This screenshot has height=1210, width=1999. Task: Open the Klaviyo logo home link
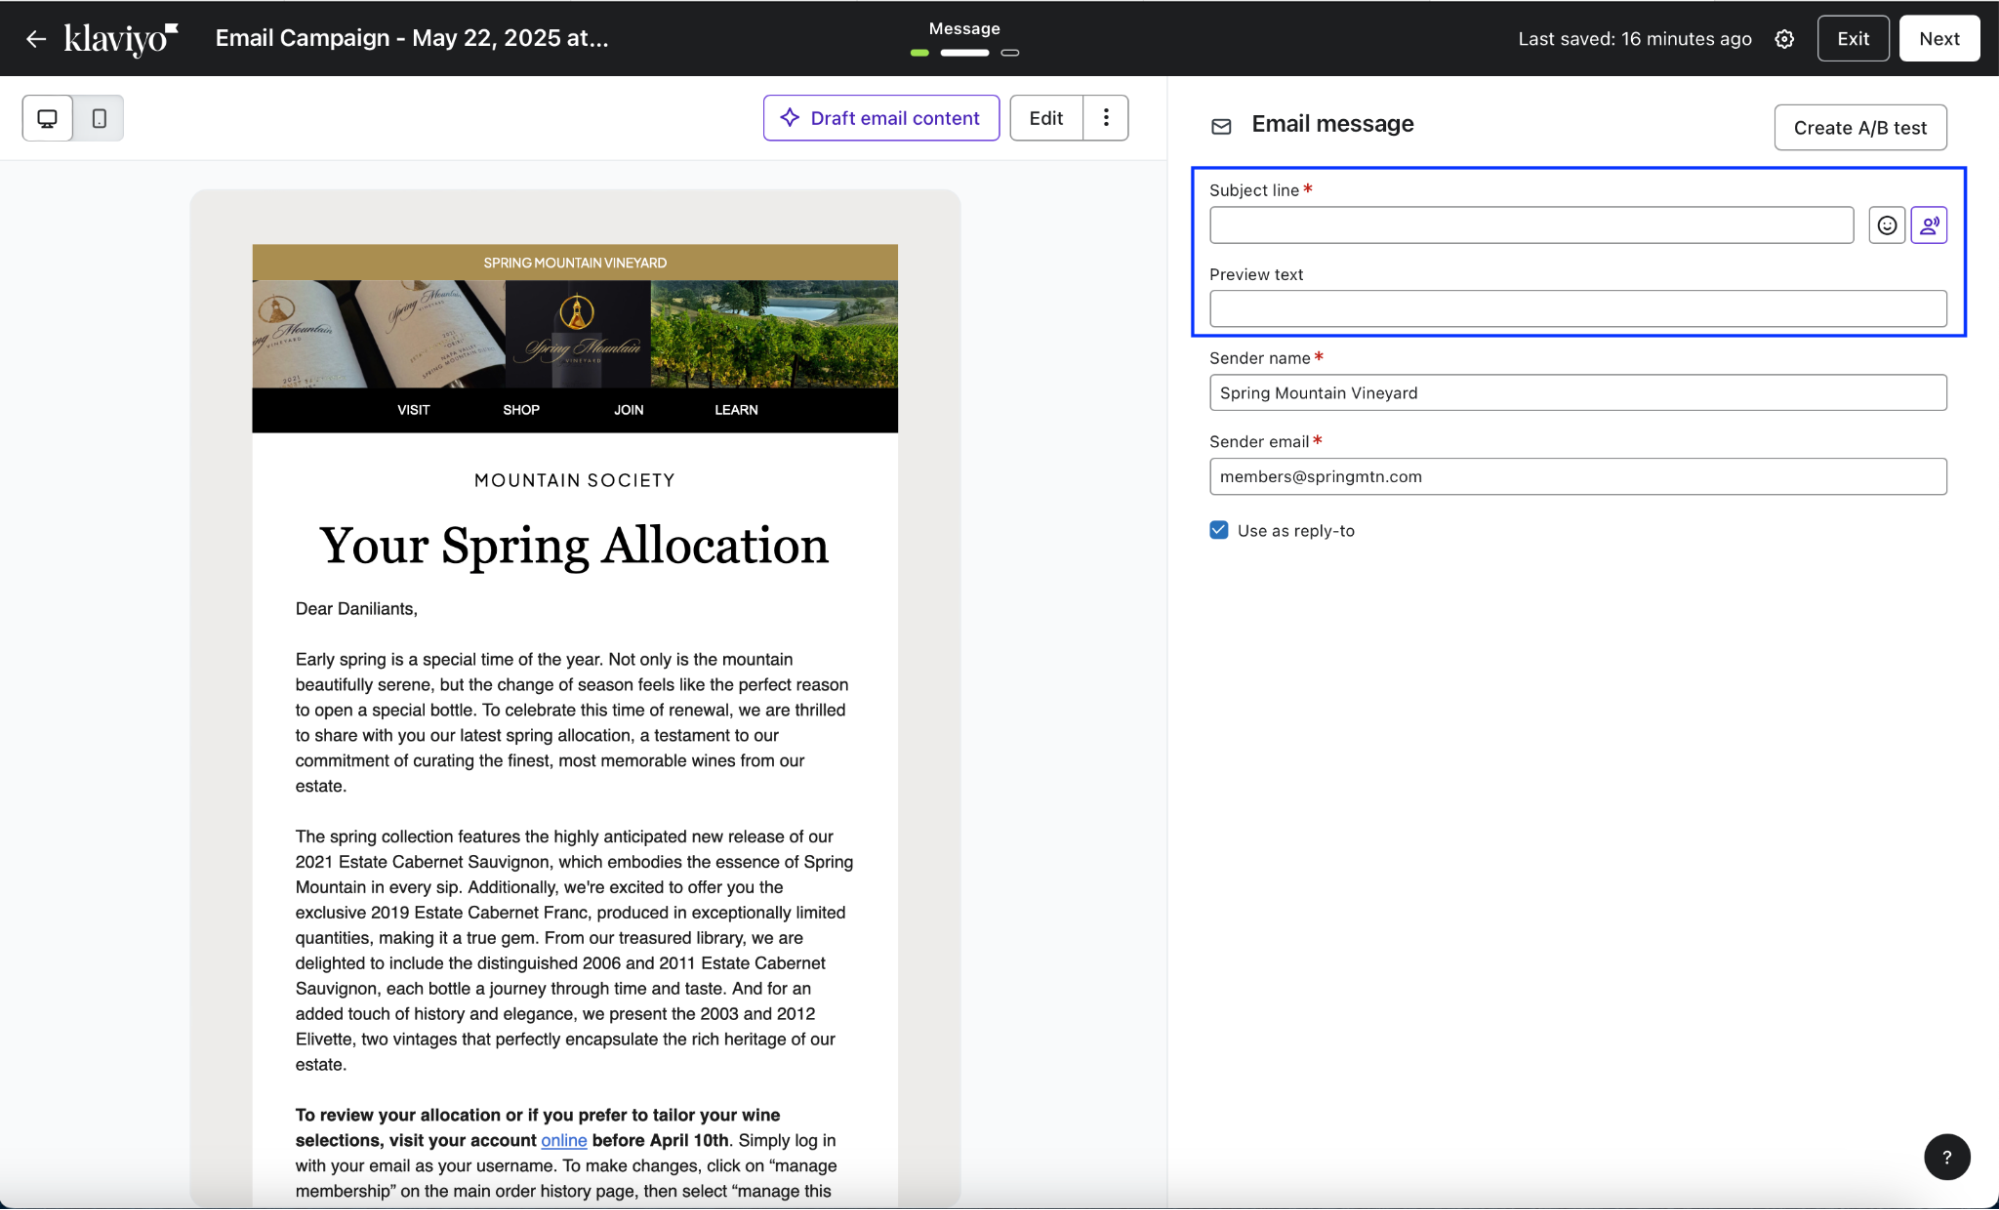(x=120, y=39)
